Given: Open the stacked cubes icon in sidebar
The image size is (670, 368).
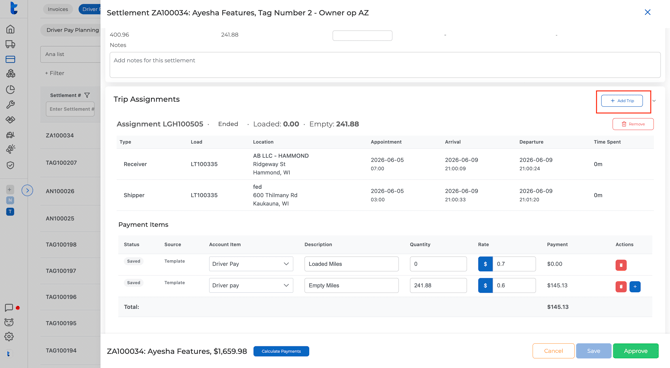Looking at the screenshot, I should coord(10,74).
